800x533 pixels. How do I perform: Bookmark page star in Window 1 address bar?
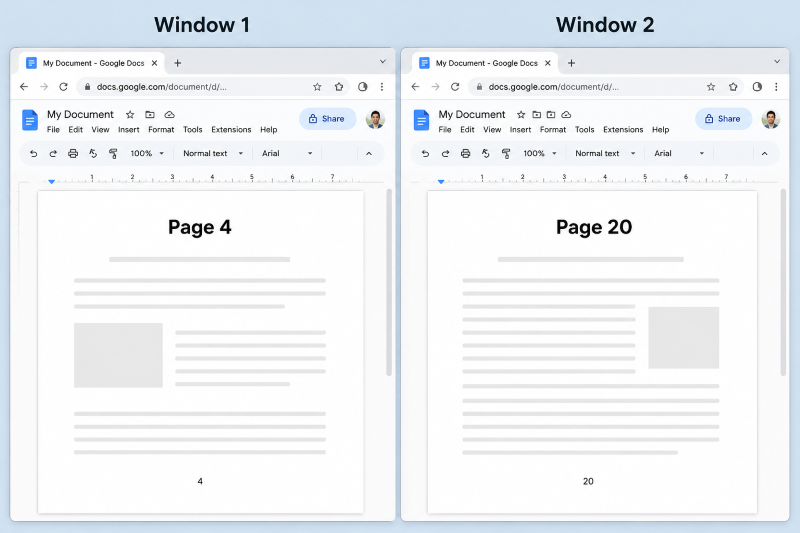(317, 87)
